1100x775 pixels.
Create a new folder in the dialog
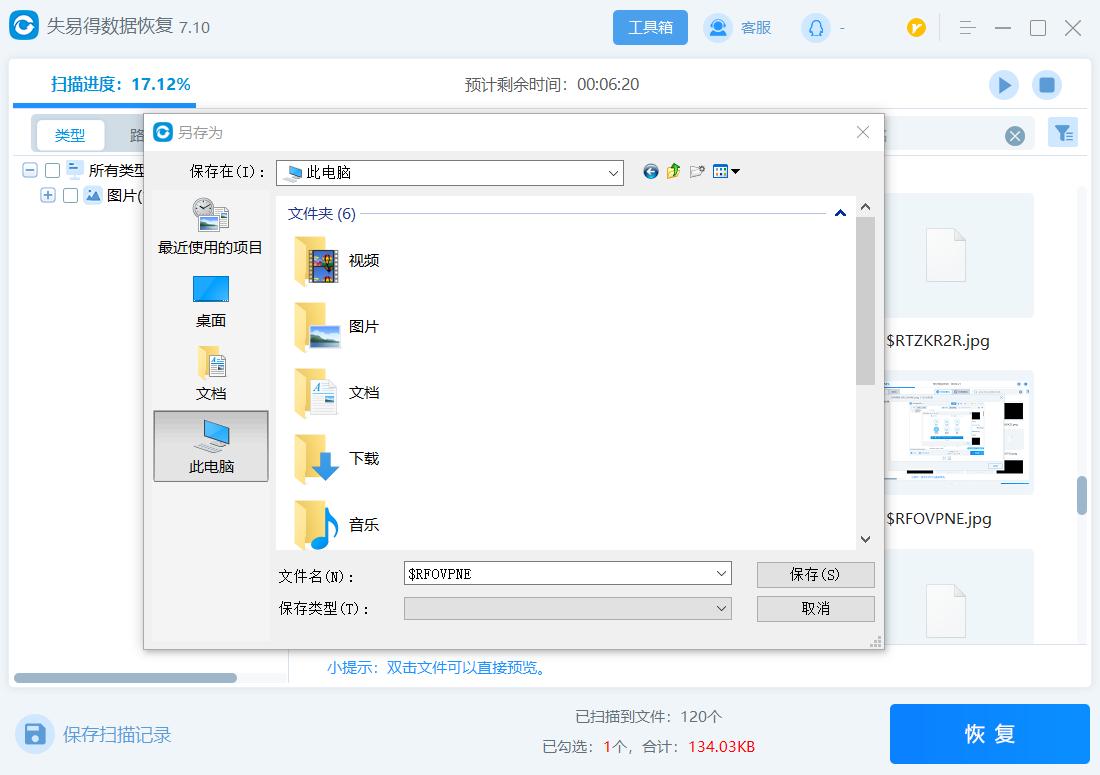pyautogui.click(x=699, y=171)
